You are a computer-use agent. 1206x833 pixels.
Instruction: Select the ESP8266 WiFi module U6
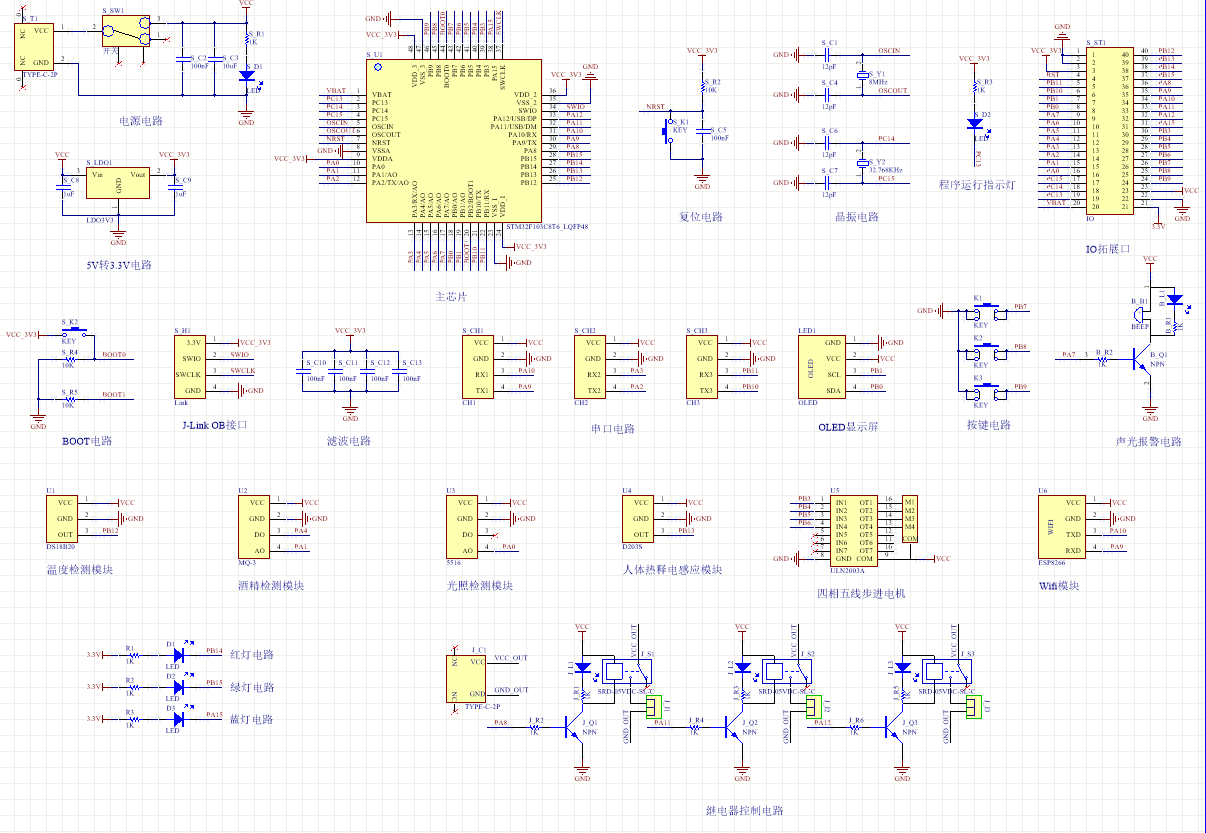[1062, 527]
